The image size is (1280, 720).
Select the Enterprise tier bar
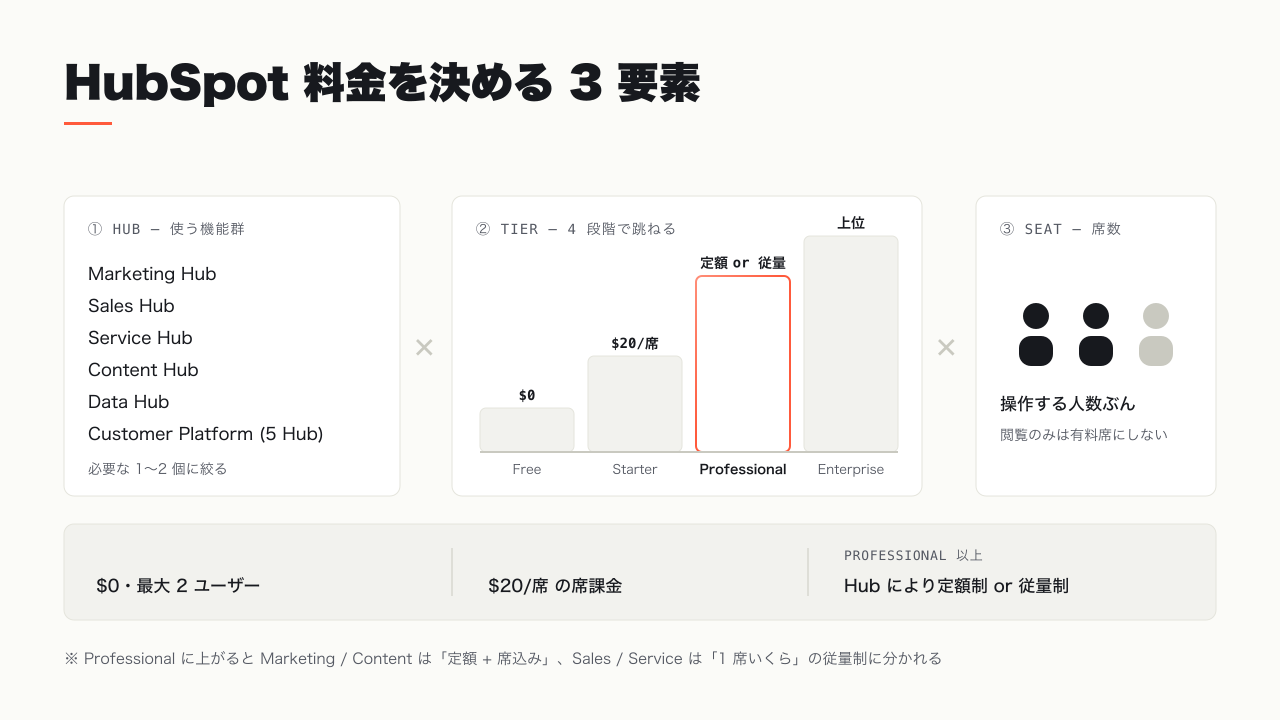[x=851, y=344]
